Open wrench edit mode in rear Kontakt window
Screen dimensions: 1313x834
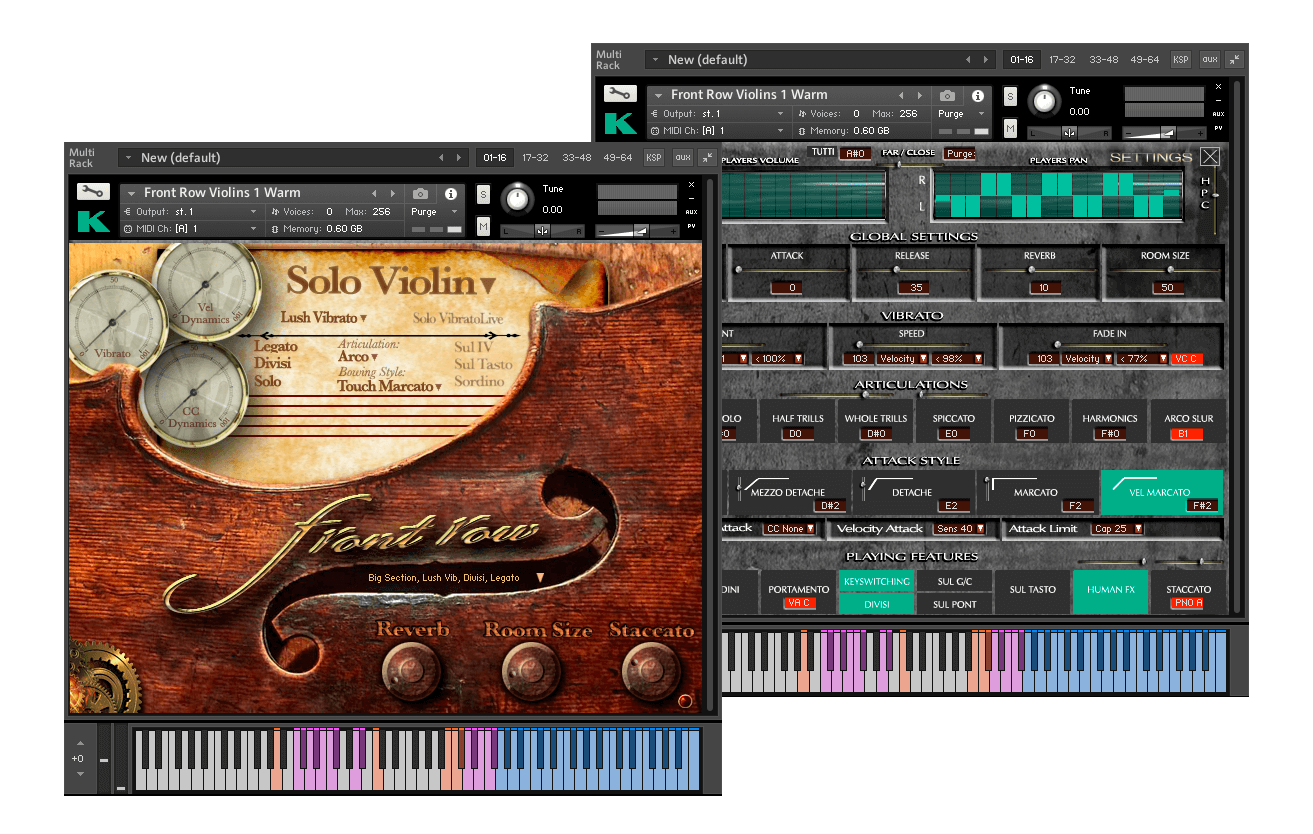tap(620, 94)
